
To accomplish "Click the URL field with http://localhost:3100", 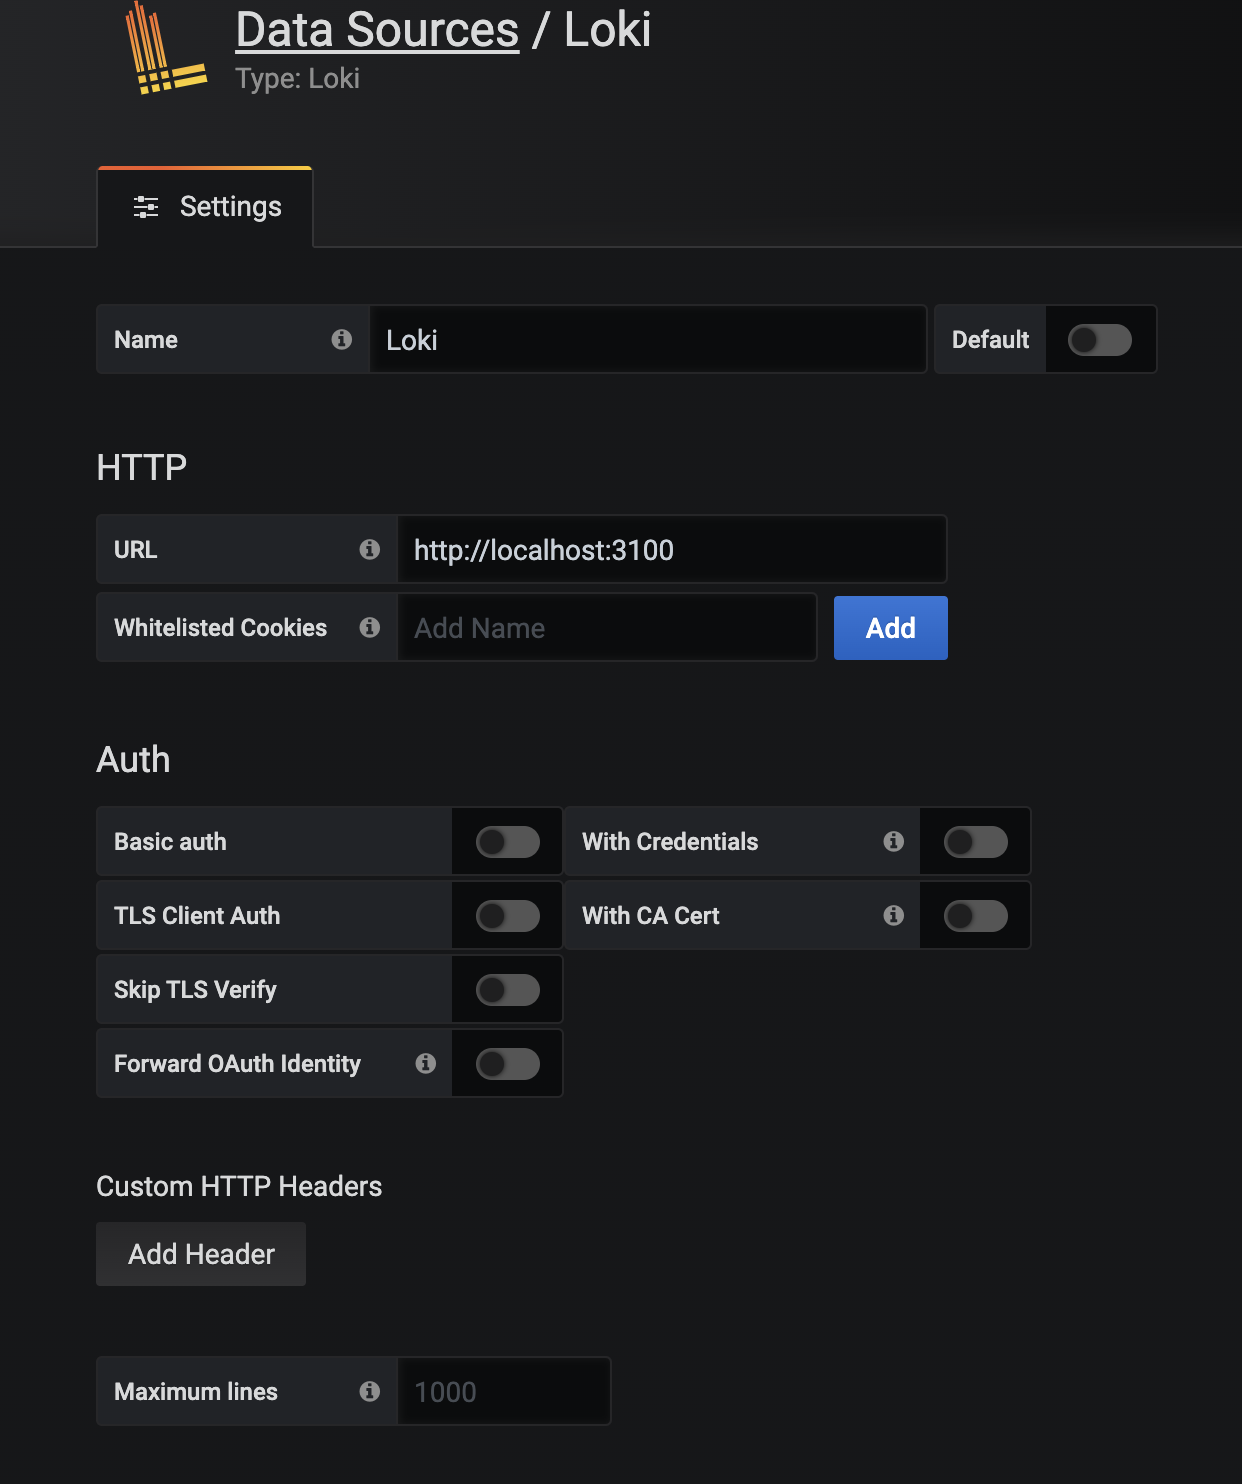I will (x=672, y=549).
